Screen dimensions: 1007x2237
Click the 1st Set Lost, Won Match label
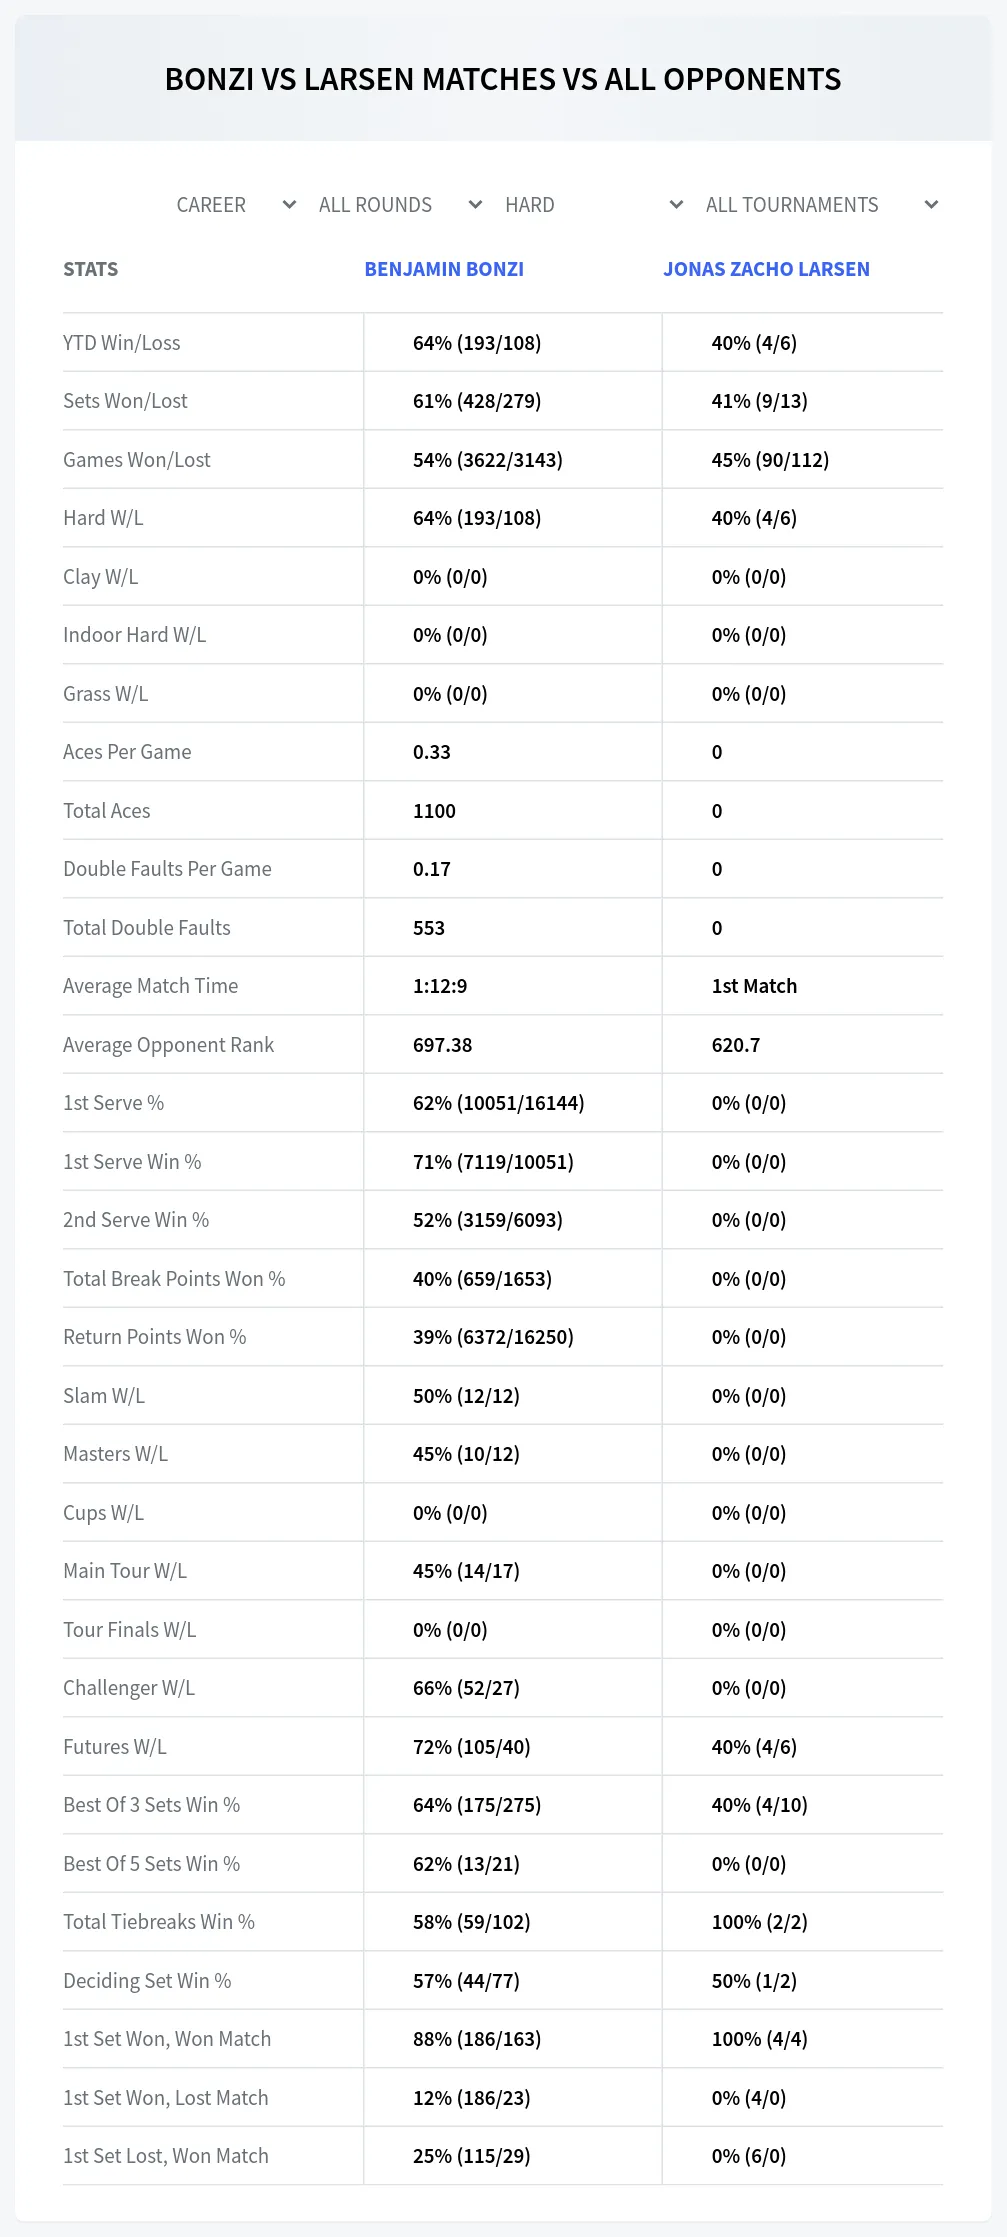click(166, 2156)
